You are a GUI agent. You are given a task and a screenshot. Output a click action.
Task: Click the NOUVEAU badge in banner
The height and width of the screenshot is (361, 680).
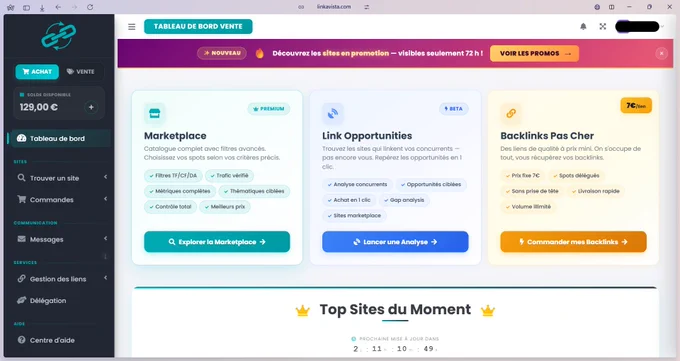click(x=222, y=53)
